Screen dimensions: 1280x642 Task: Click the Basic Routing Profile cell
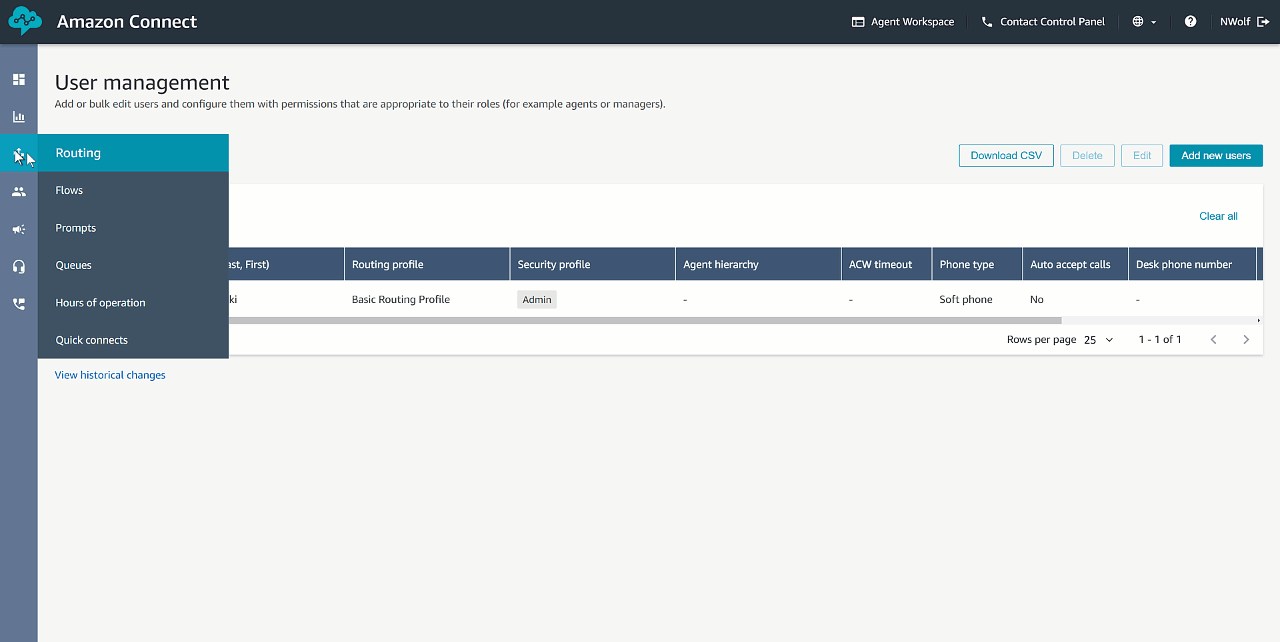[401, 299]
